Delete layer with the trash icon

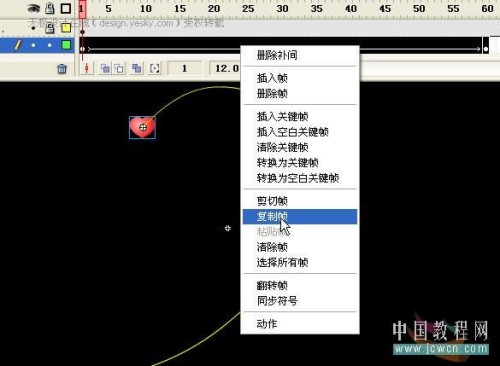(x=62, y=69)
